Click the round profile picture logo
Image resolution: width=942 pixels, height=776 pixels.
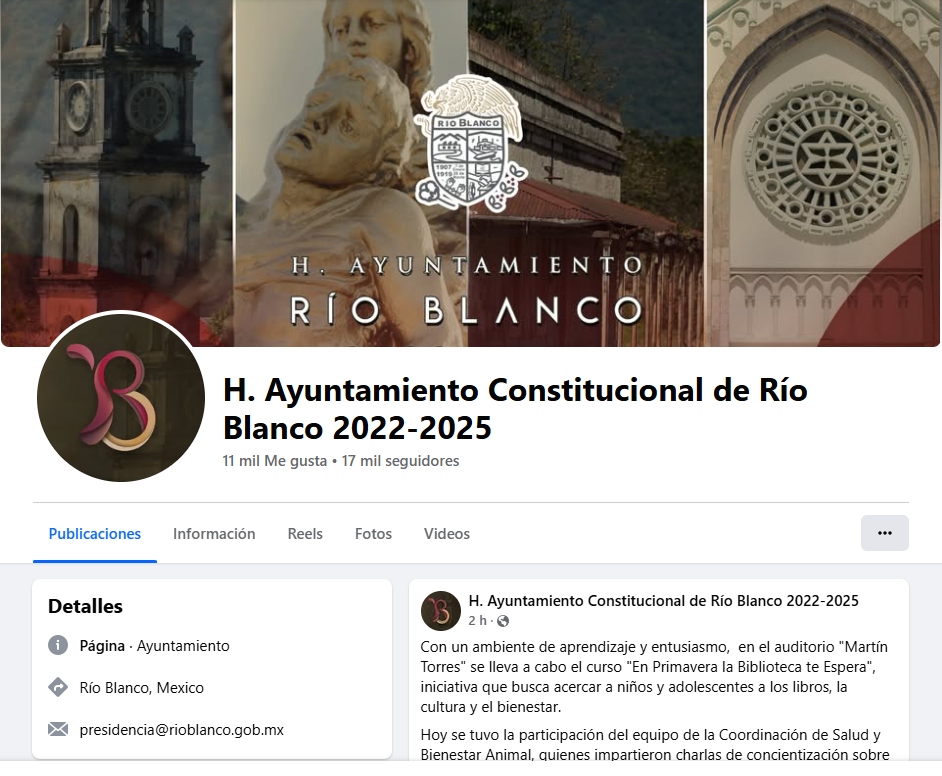click(121, 397)
